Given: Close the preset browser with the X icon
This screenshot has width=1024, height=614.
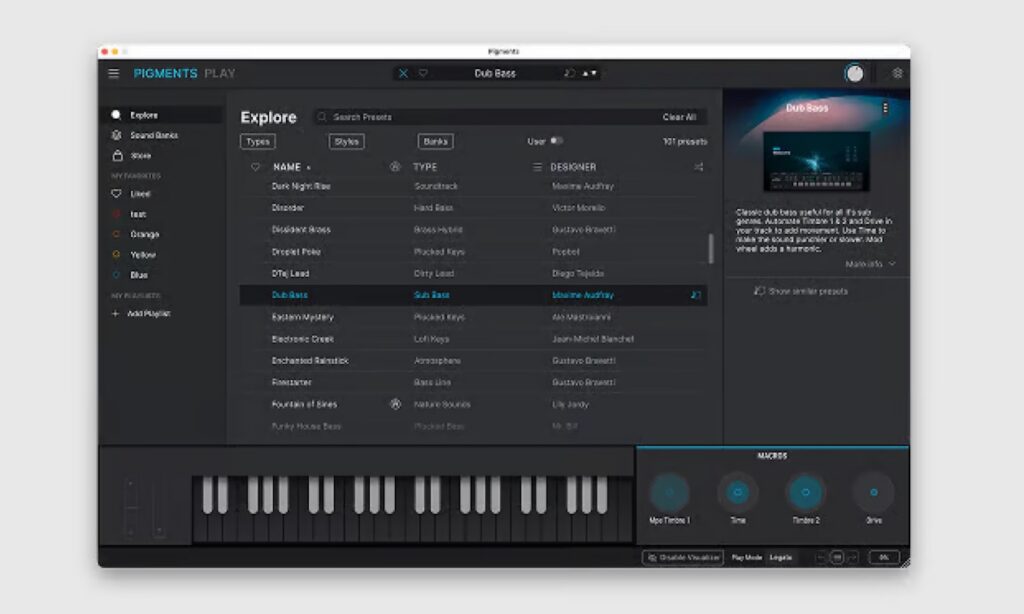Looking at the screenshot, I should [x=403, y=73].
